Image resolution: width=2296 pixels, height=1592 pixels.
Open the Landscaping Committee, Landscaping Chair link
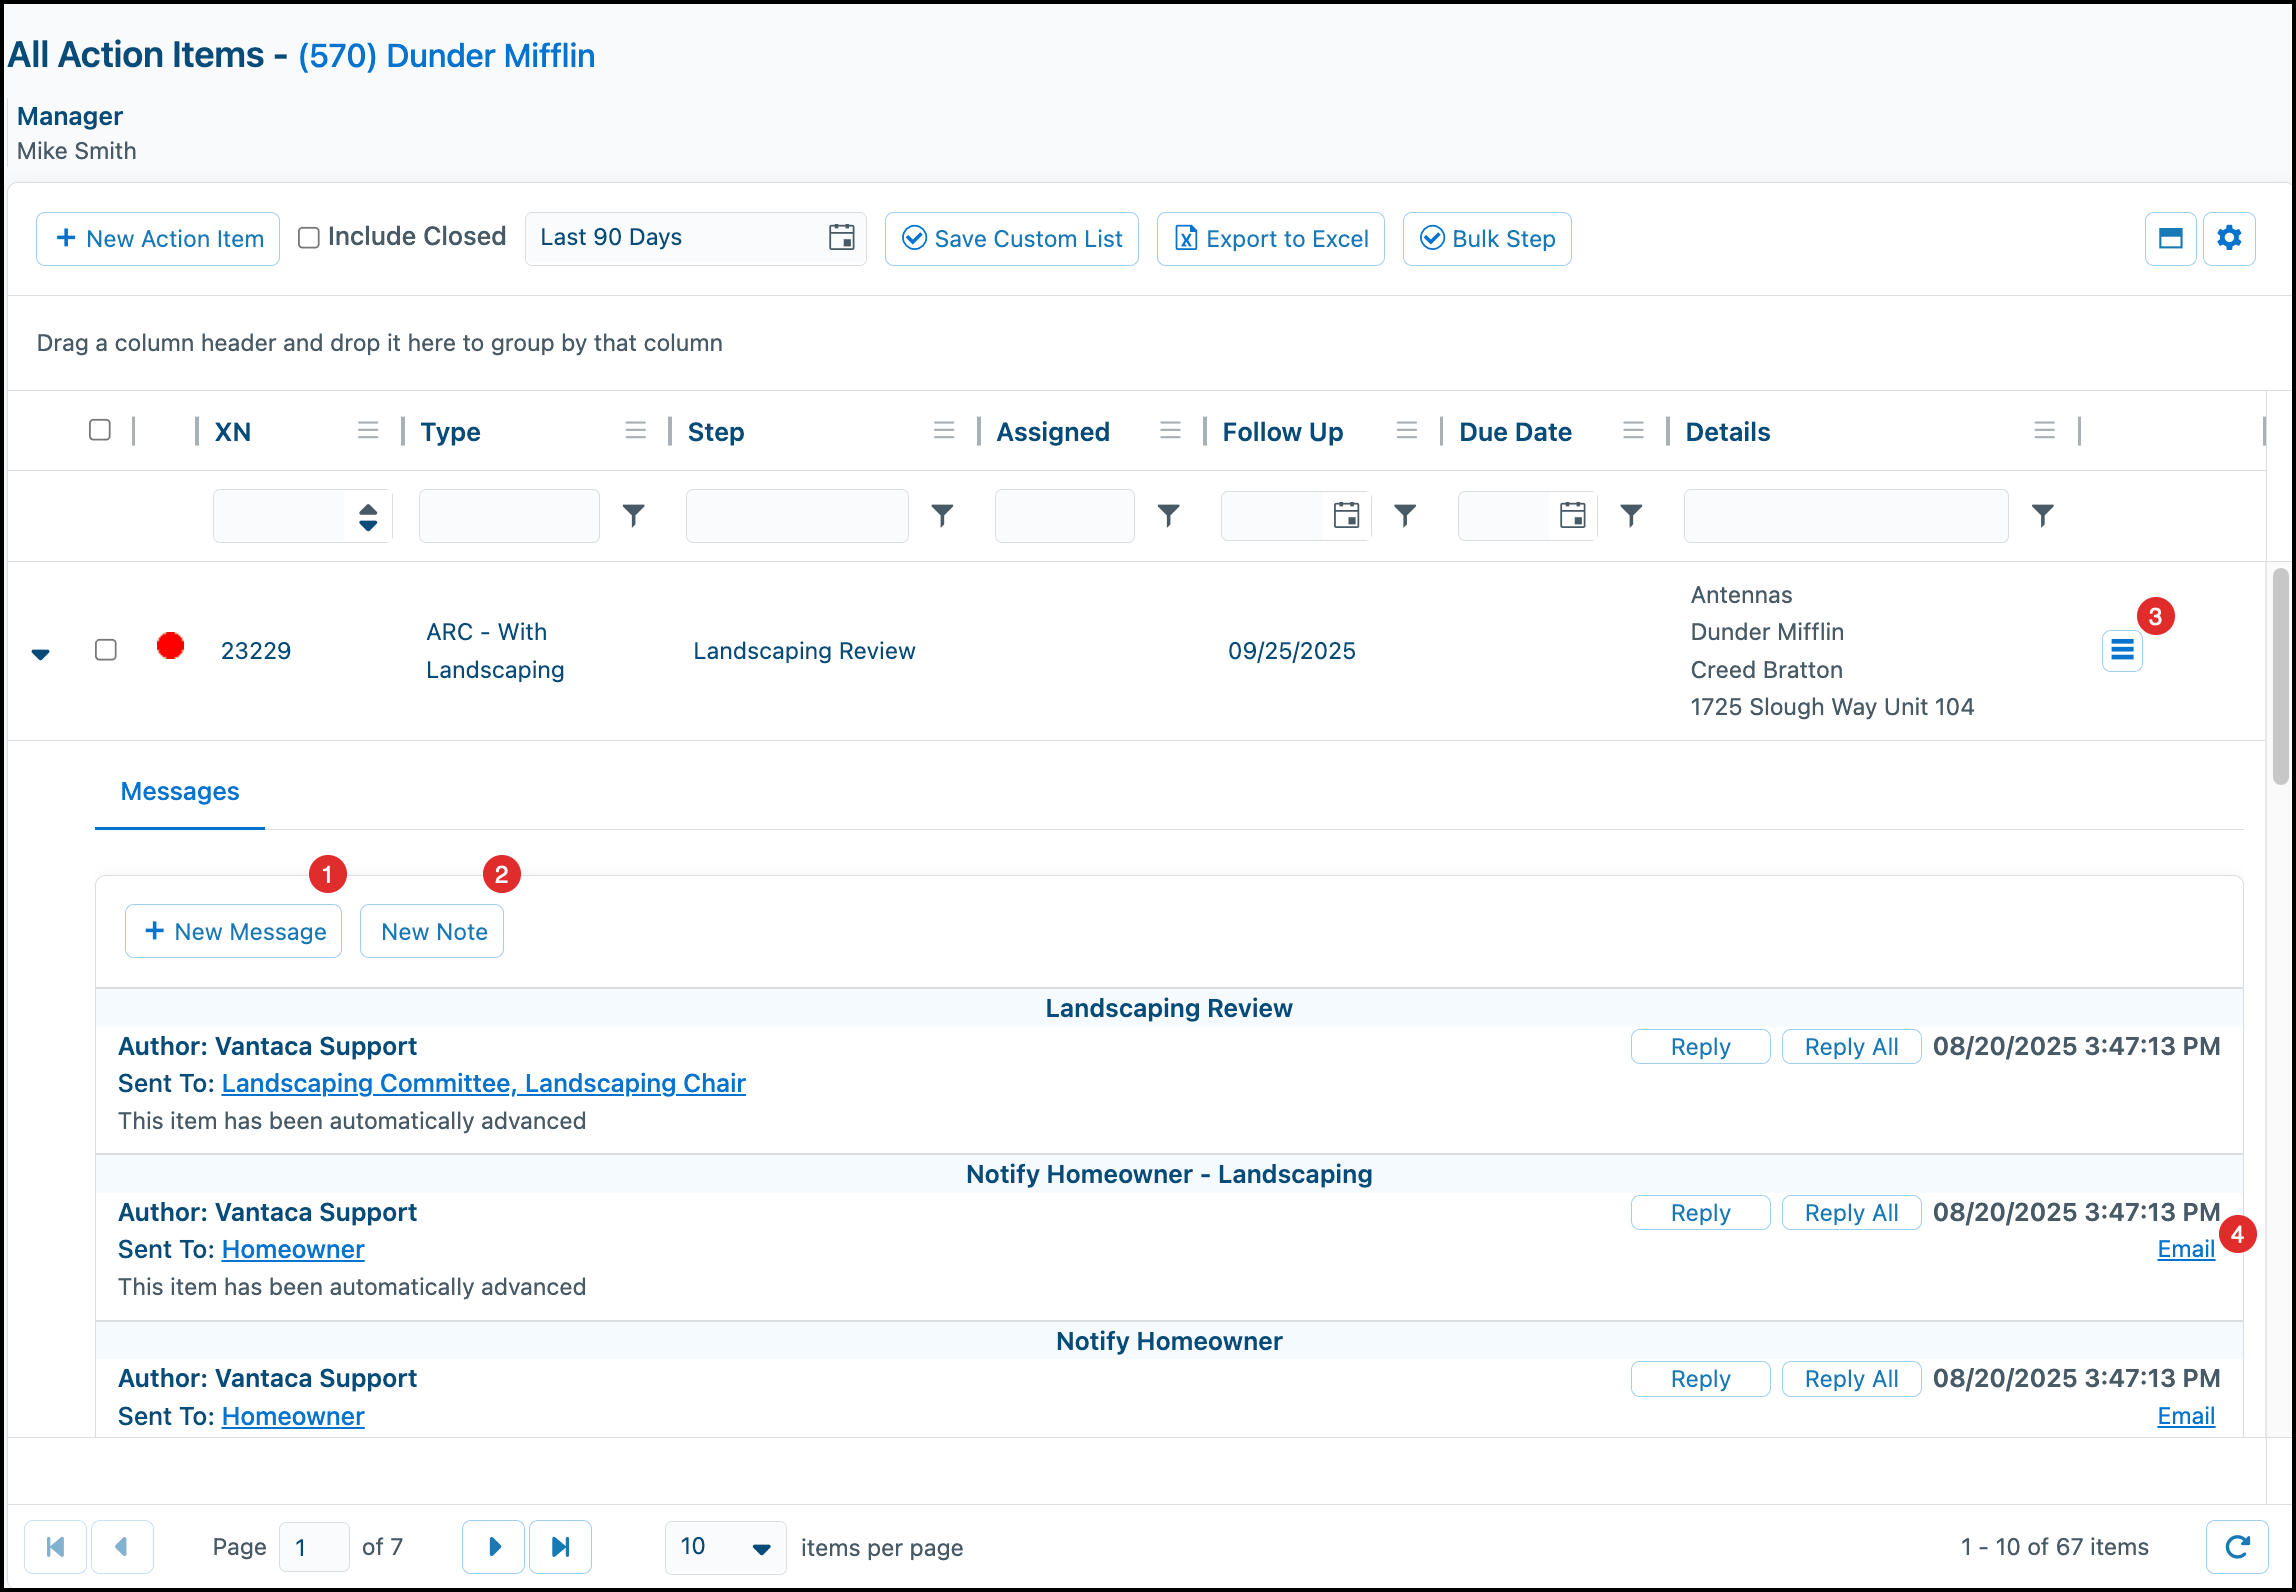pyautogui.click(x=483, y=1084)
